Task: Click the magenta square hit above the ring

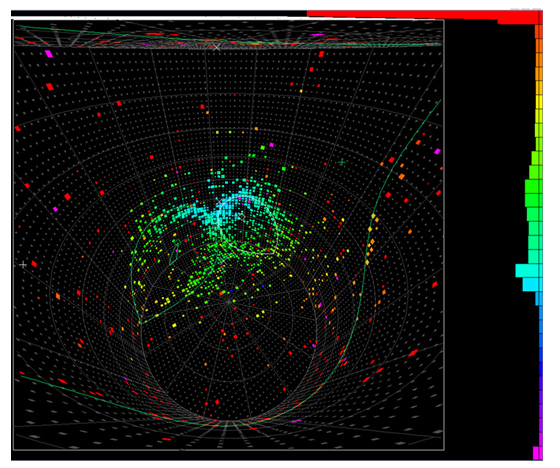Action: pyautogui.click(x=271, y=145)
